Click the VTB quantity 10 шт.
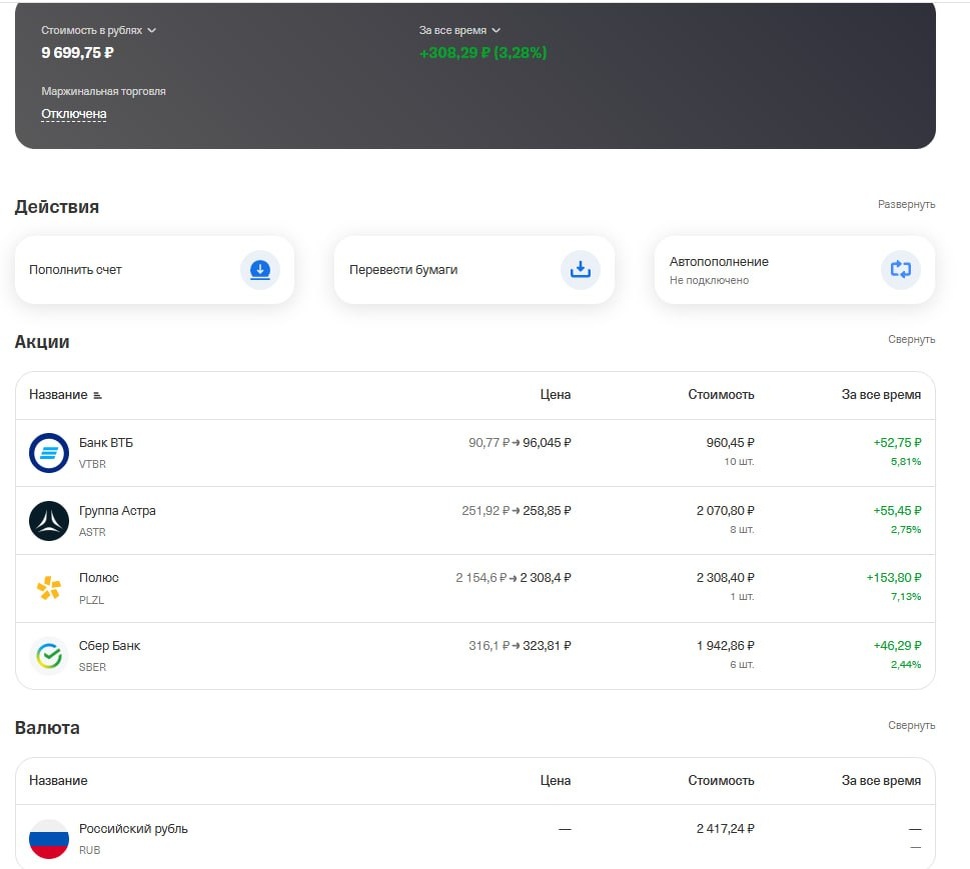 click(739, 461)
